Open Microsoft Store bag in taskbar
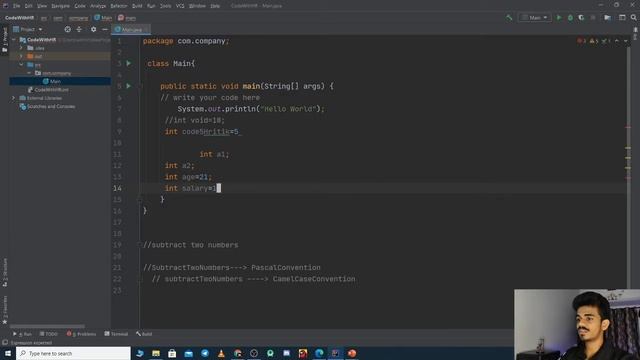 coord(172,353)
